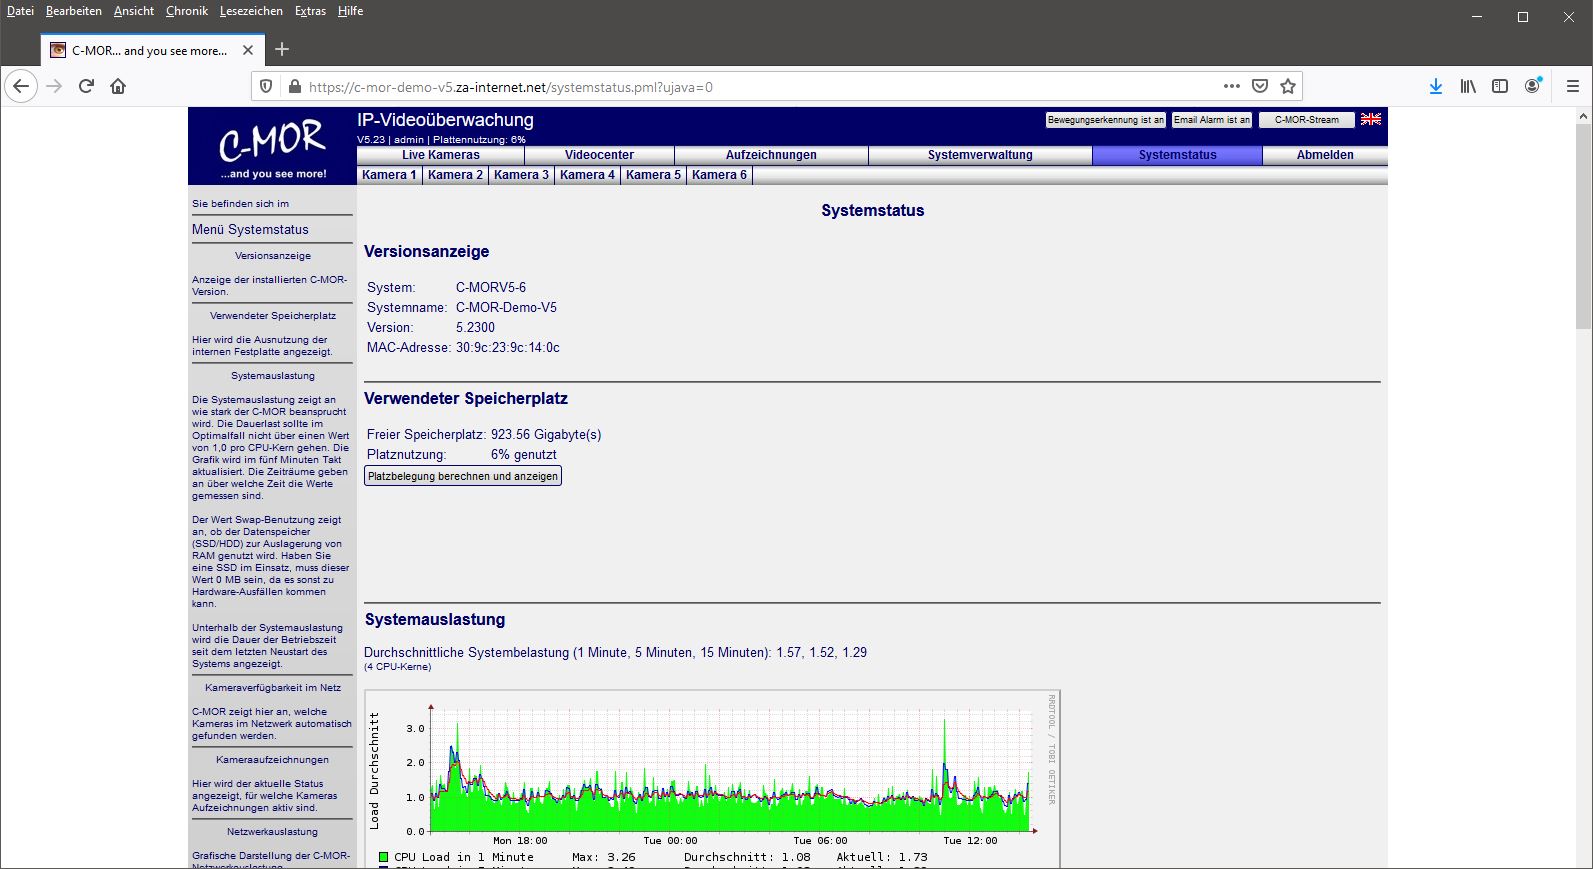Image resolution: width=1593 pixels, height=869 pixels.
Task: Open the Hilfe menu
Action: (350, 11)
